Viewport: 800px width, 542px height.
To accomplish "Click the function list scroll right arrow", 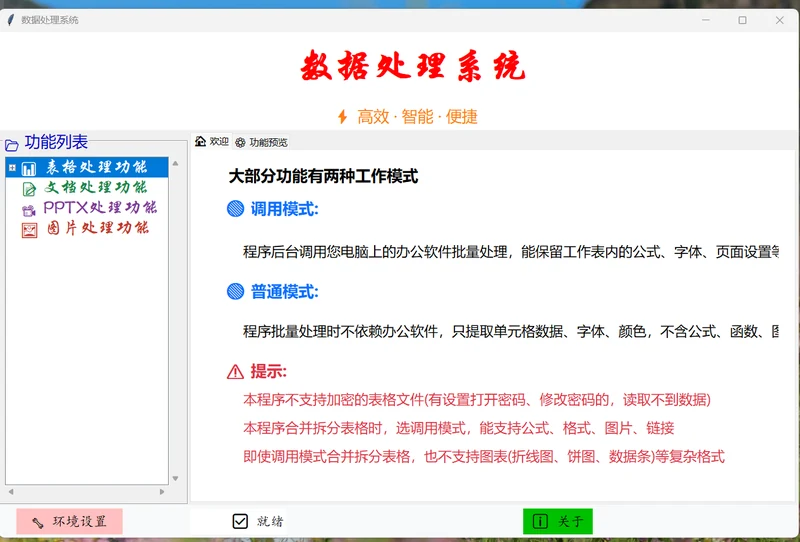I will [x=162, y=492].
